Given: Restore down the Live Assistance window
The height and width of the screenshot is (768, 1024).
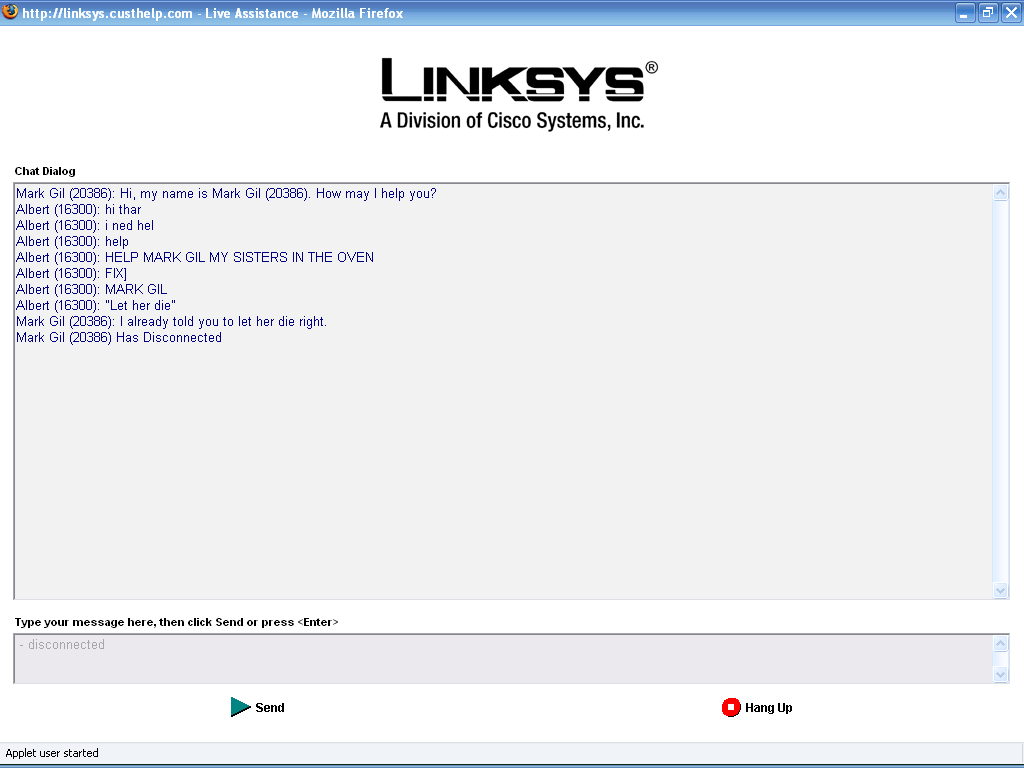Looking at the screenshot, I should tap(988, 12).
